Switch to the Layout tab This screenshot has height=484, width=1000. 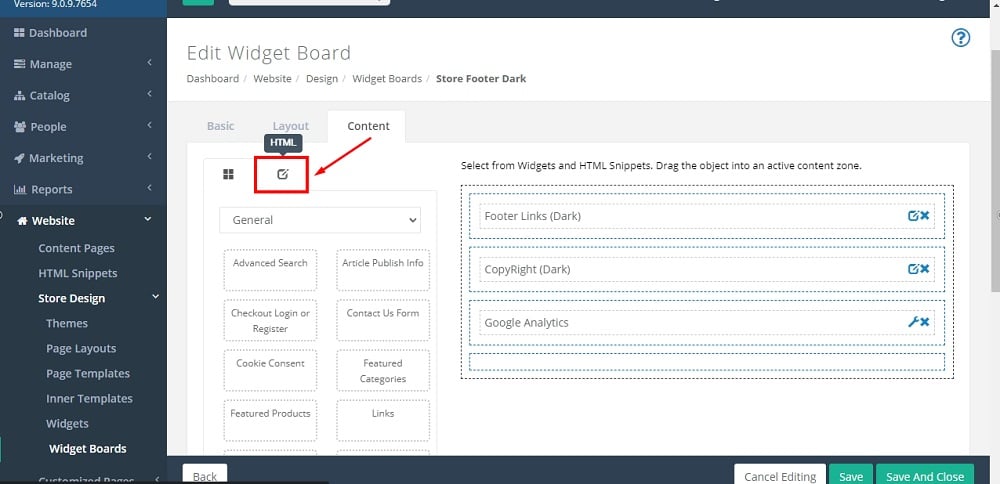tap(291, 126)
